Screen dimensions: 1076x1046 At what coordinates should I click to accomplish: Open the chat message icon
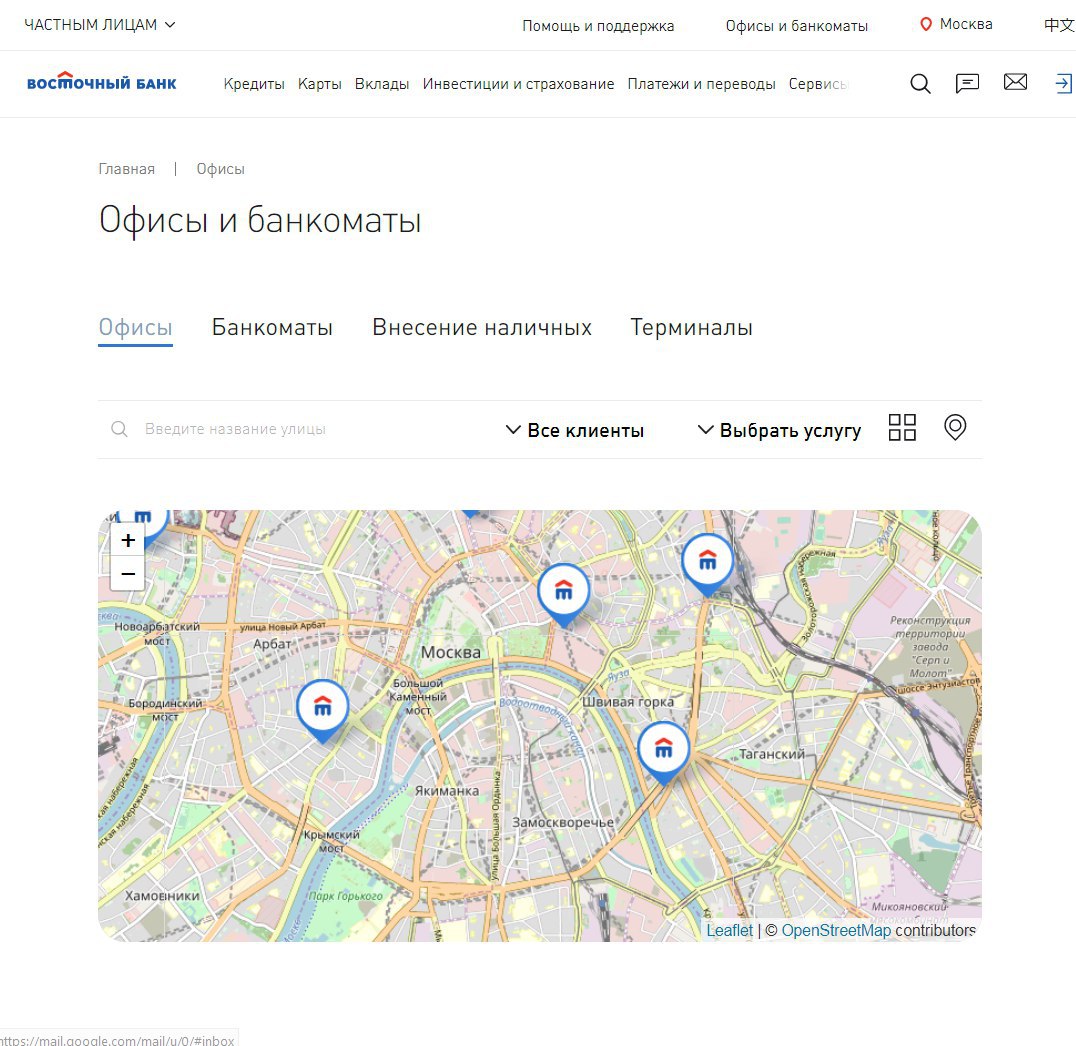[968, 84]
